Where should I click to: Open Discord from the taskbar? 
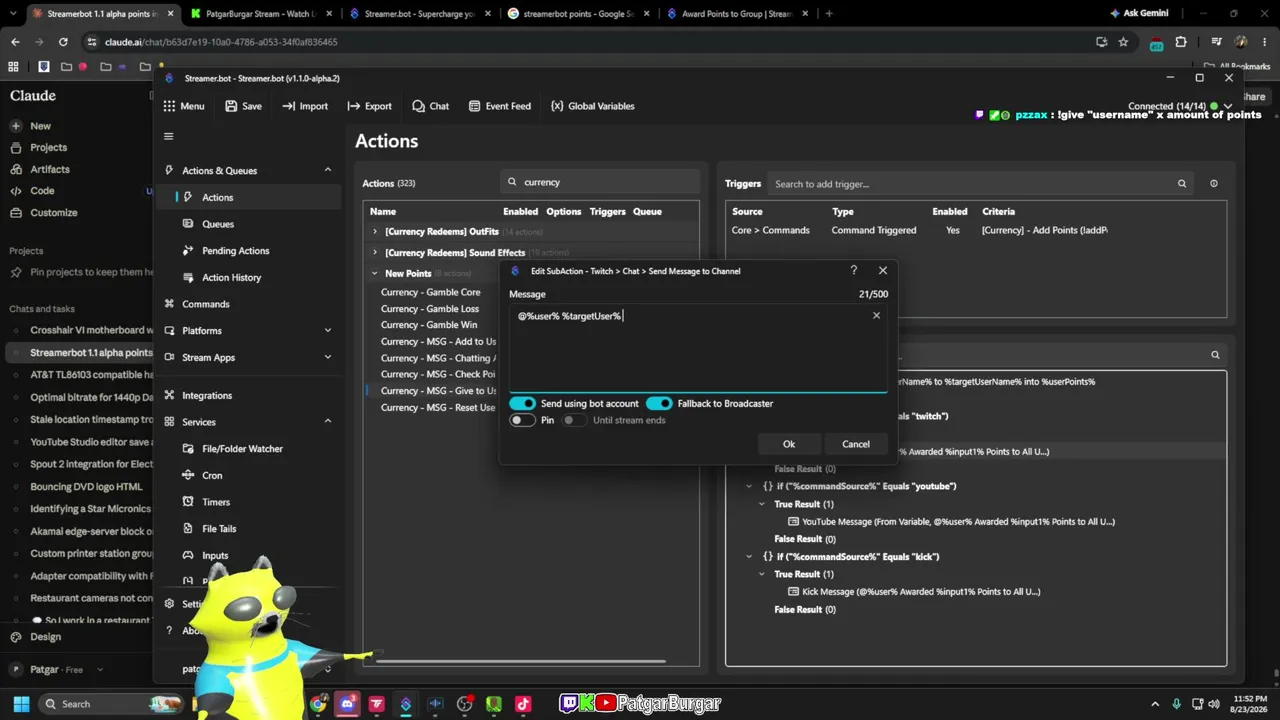[347, 704]
